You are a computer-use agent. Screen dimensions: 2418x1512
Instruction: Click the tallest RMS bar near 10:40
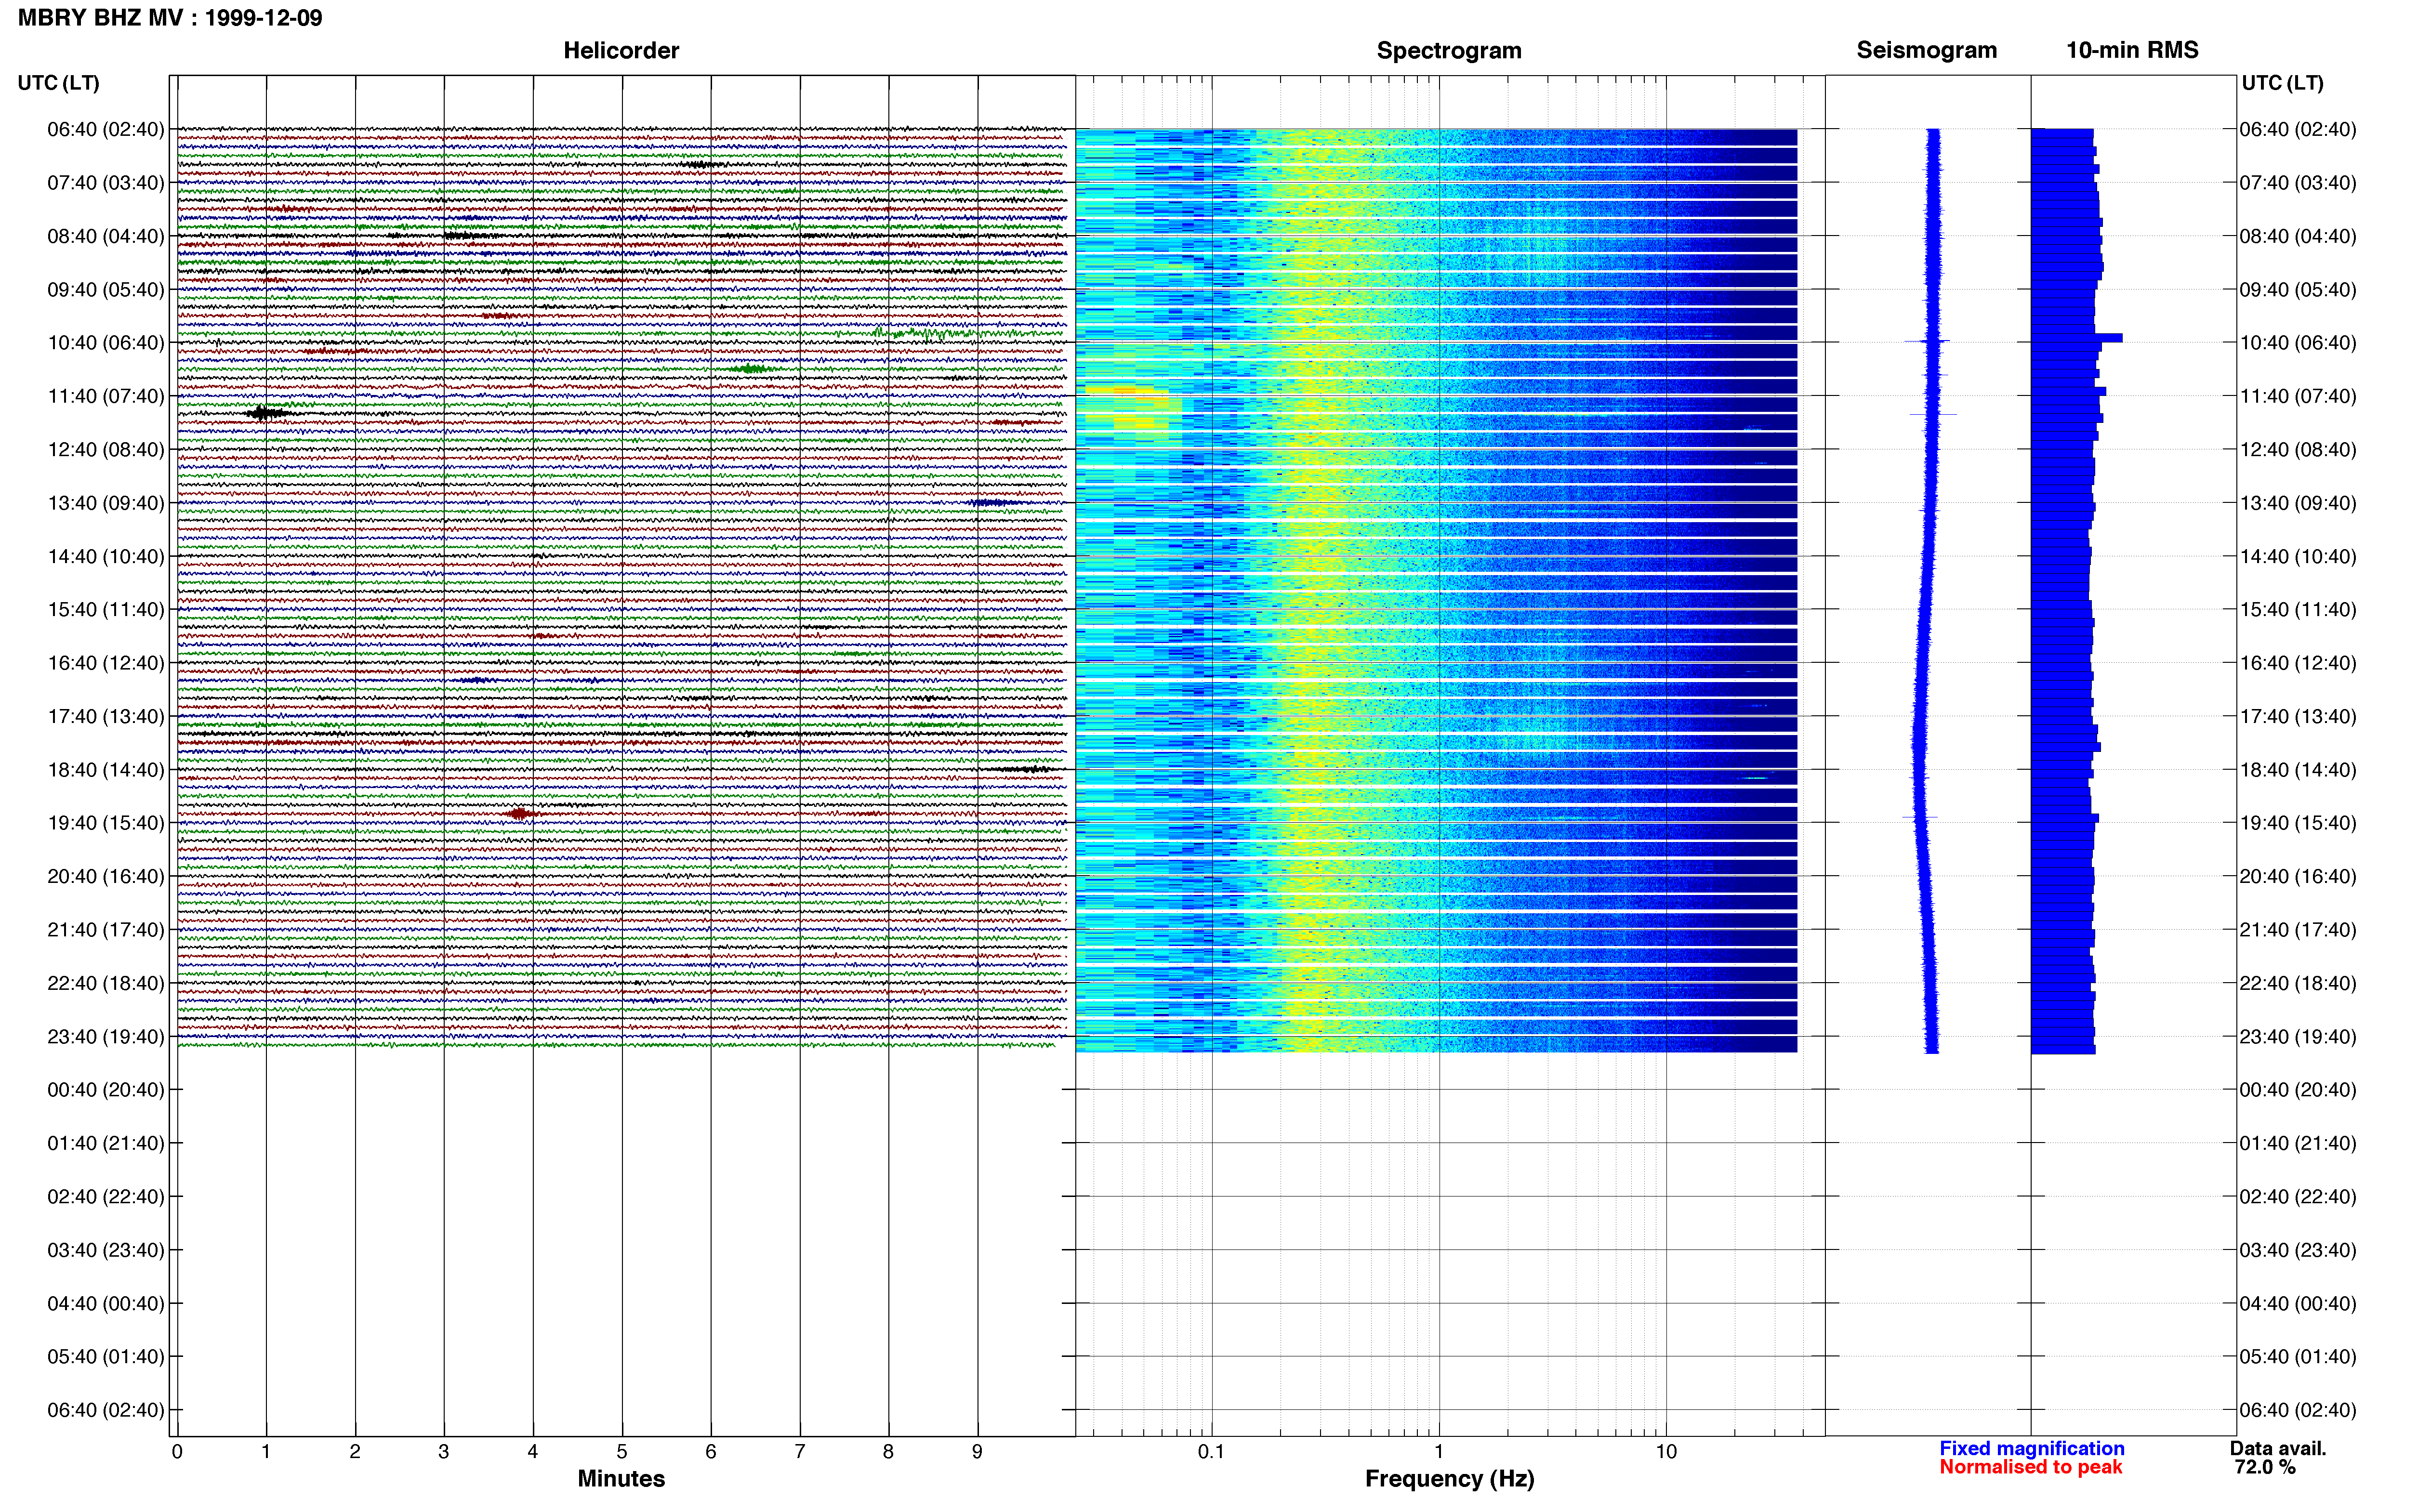pos(2076,338)
